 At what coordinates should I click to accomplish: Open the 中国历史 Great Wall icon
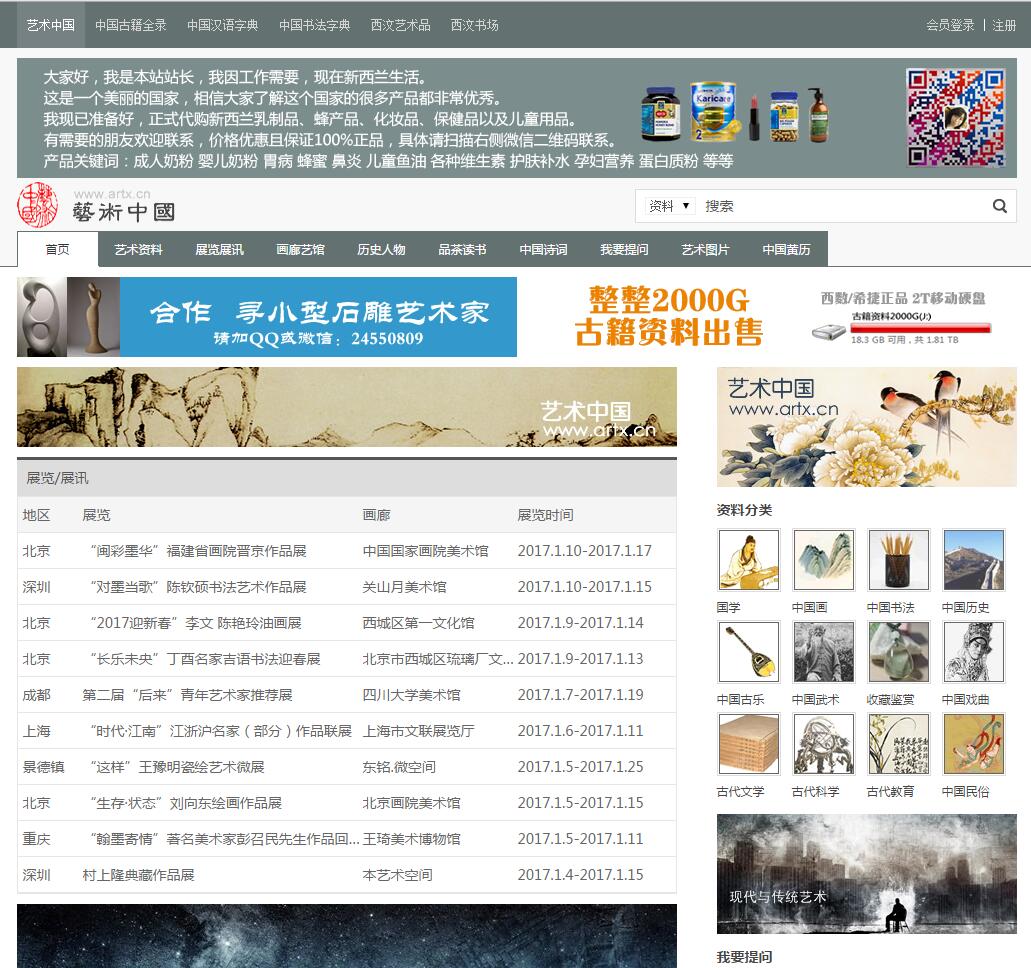[973, 560]
